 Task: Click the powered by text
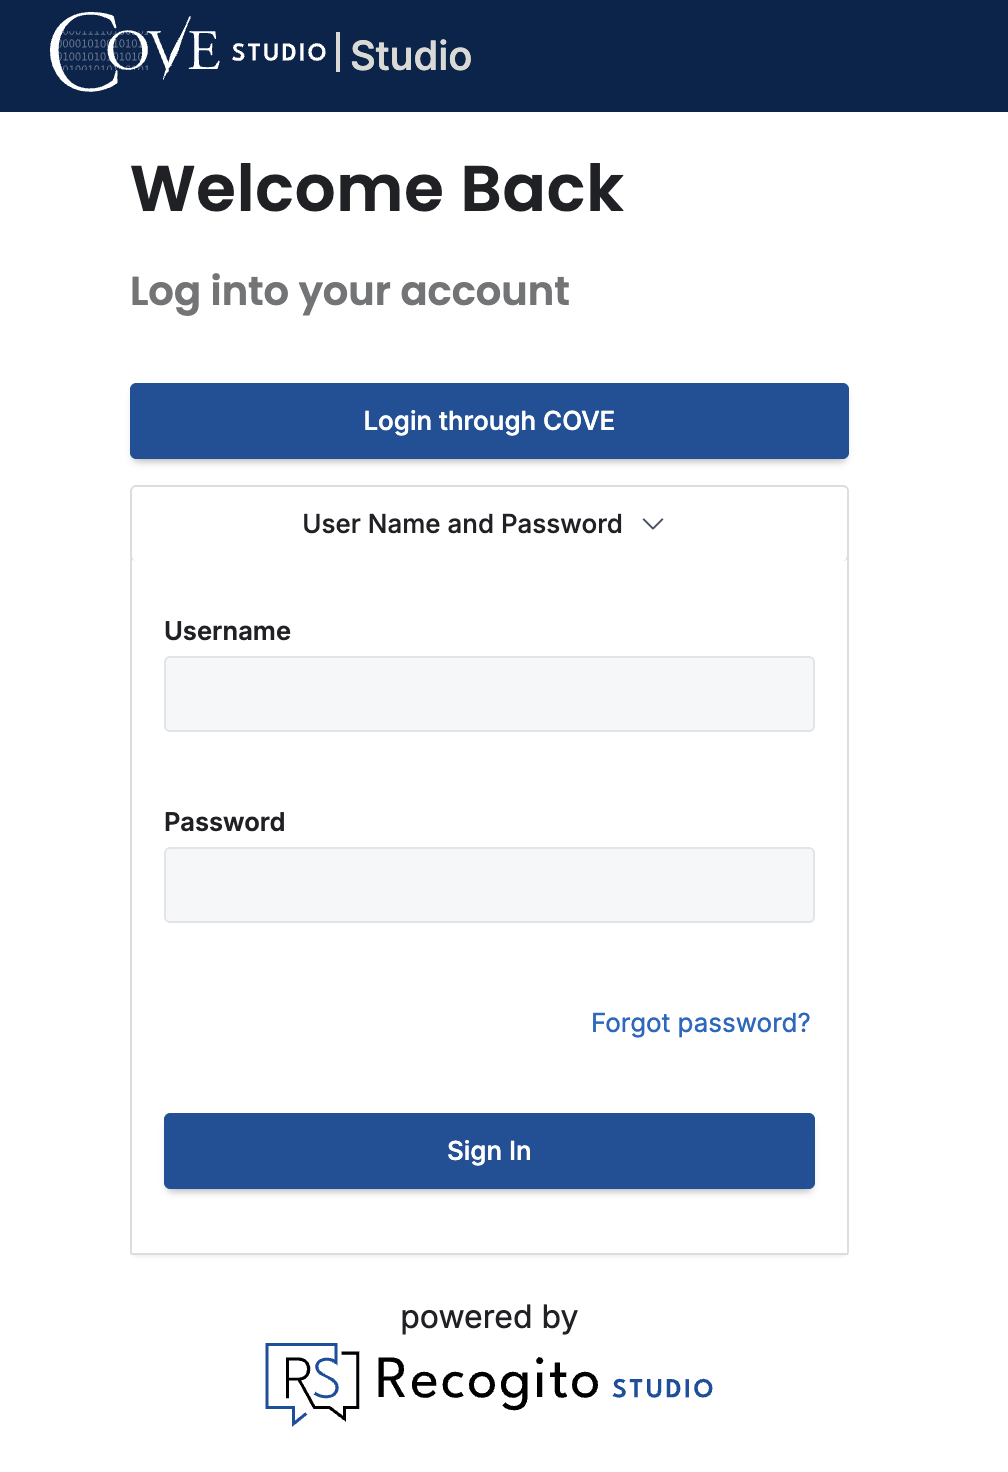click(489, 1317)
